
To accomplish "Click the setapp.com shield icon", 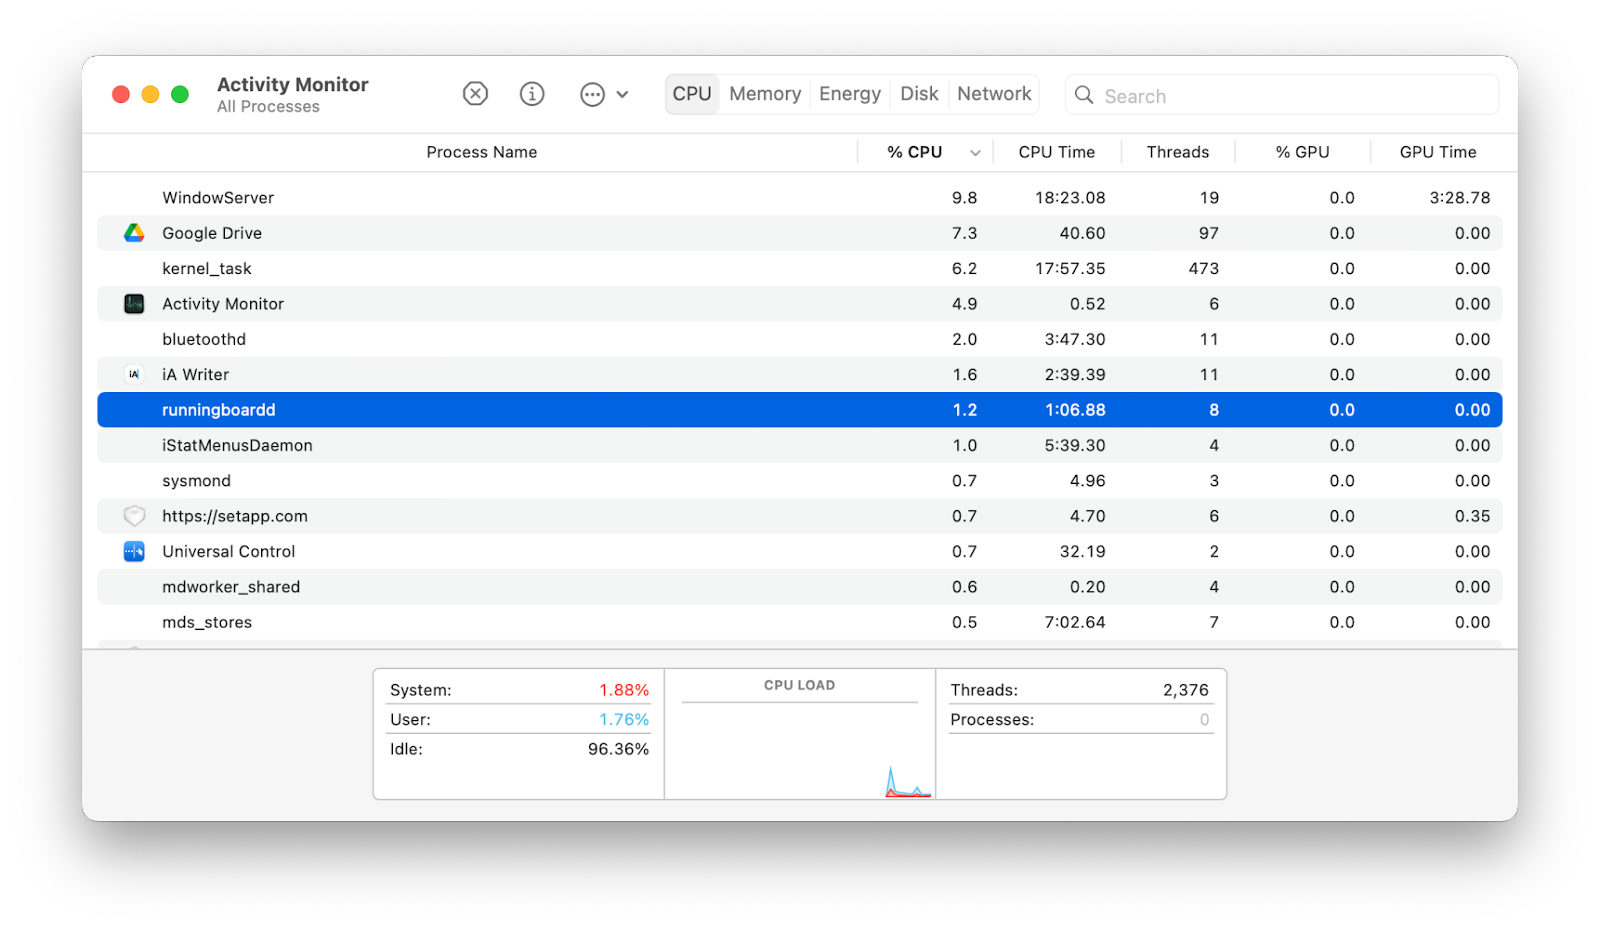I will (134, 516).
